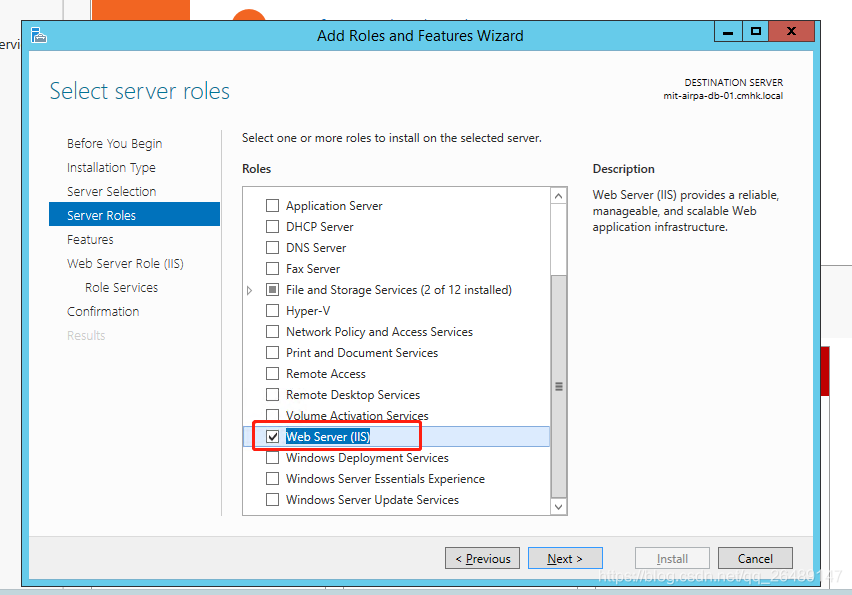This screenshot has width=852, height=595.
Task: Minimize the wizard window
Action: (729, 32)
